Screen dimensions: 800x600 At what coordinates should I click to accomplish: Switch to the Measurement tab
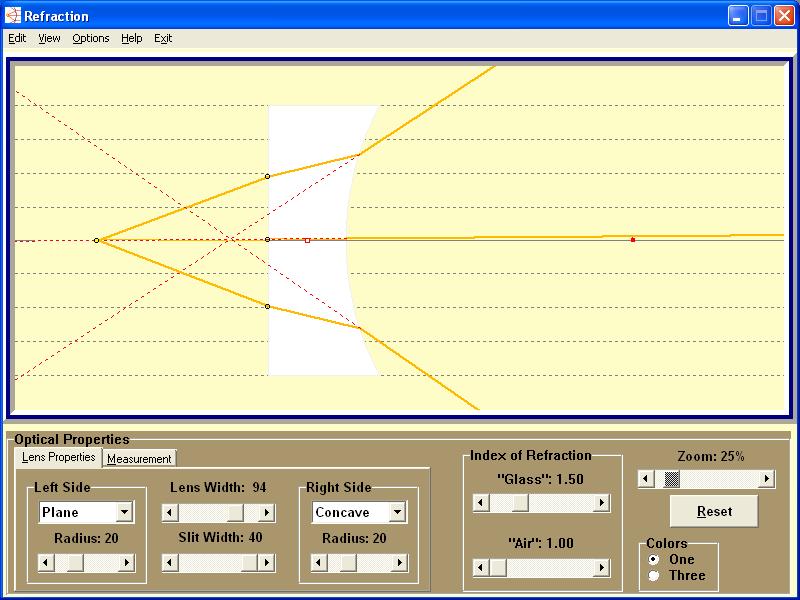(x=139, y=459)
